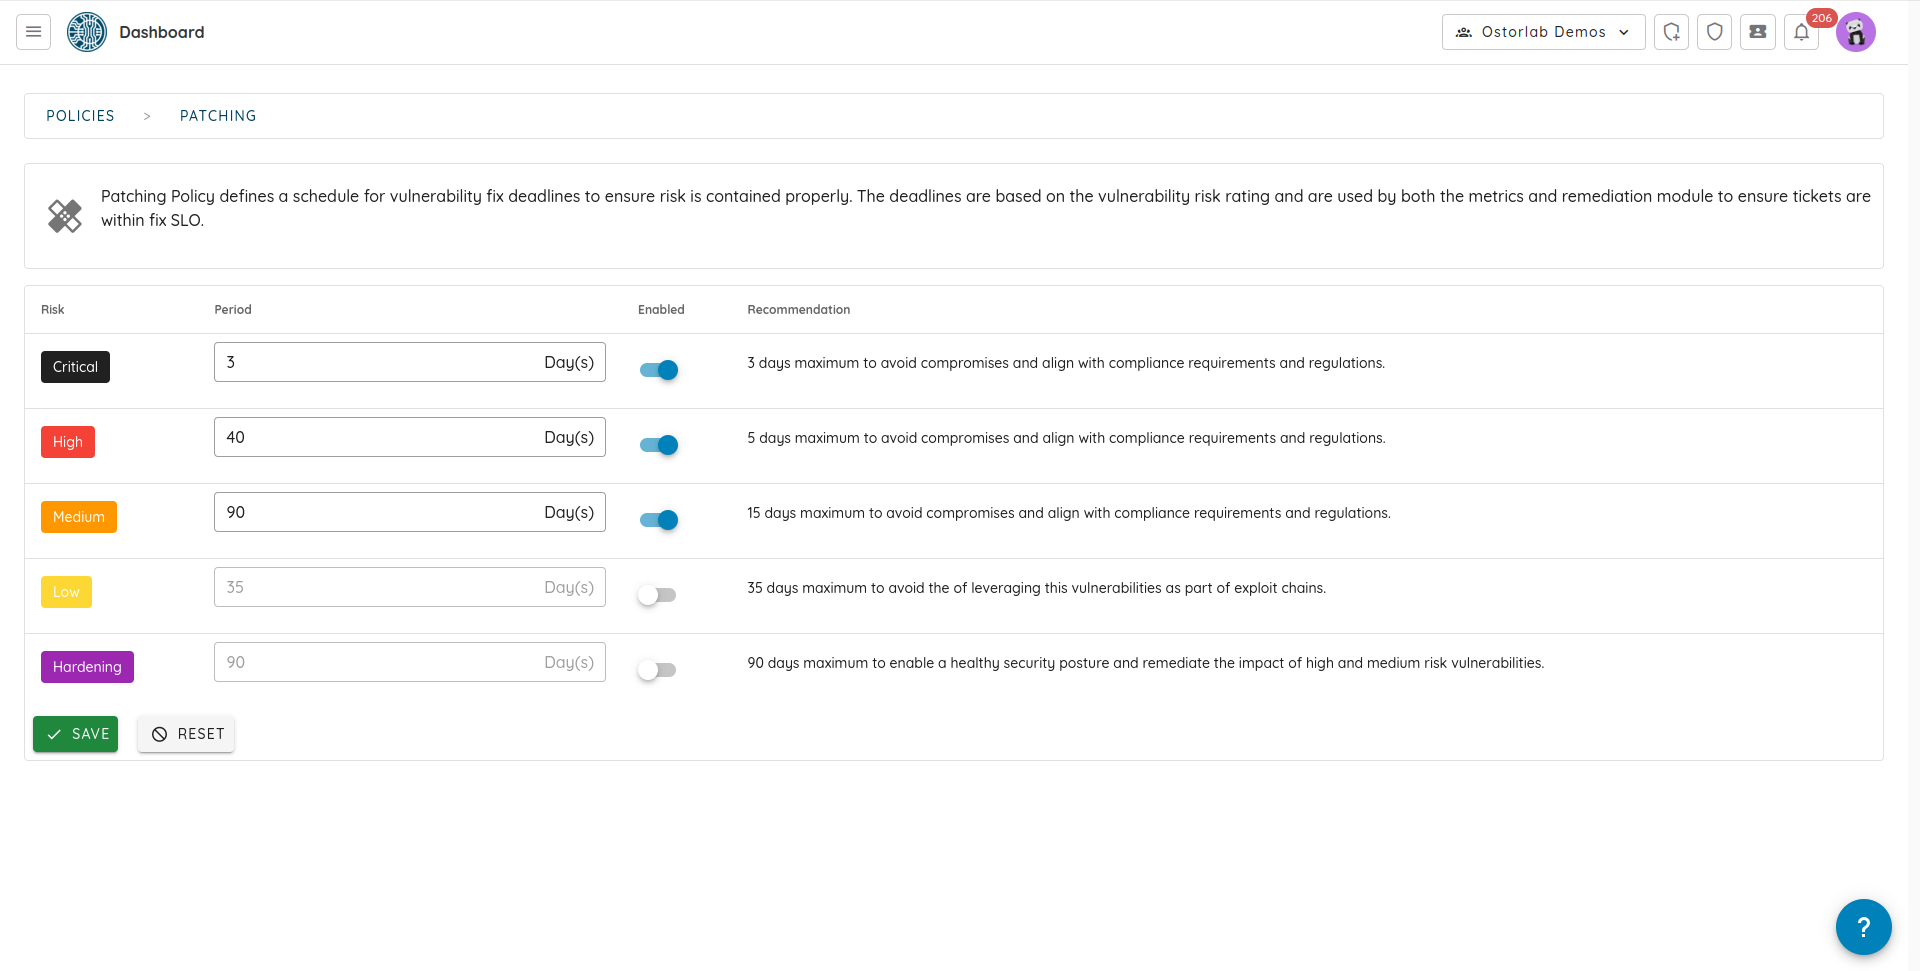1920x971 pixels.
Task: Open notifications bell with 206 badge
Action: [x=1801, y=32]
